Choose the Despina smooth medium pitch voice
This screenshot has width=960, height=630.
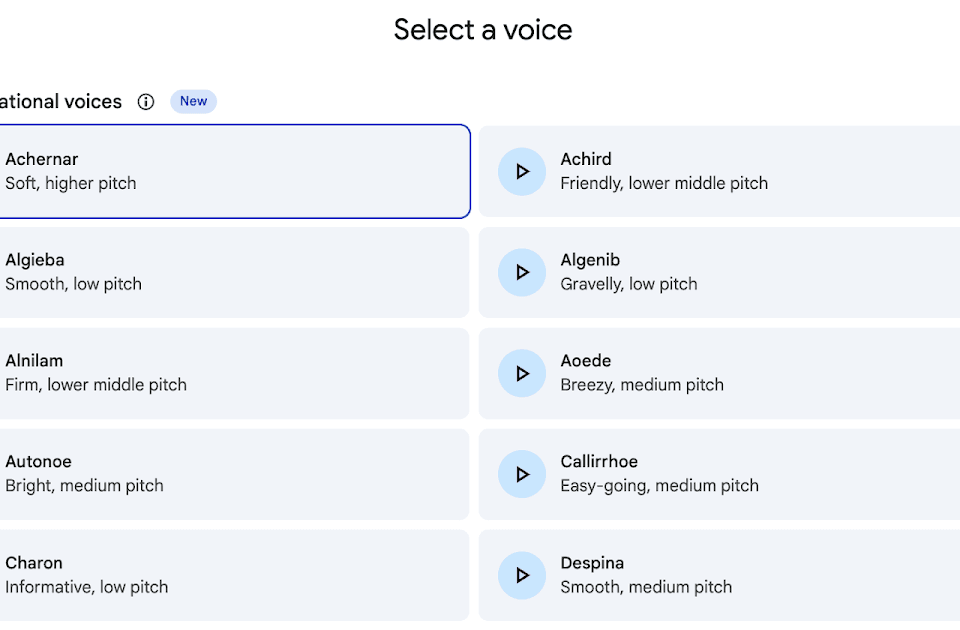[750, 575]
